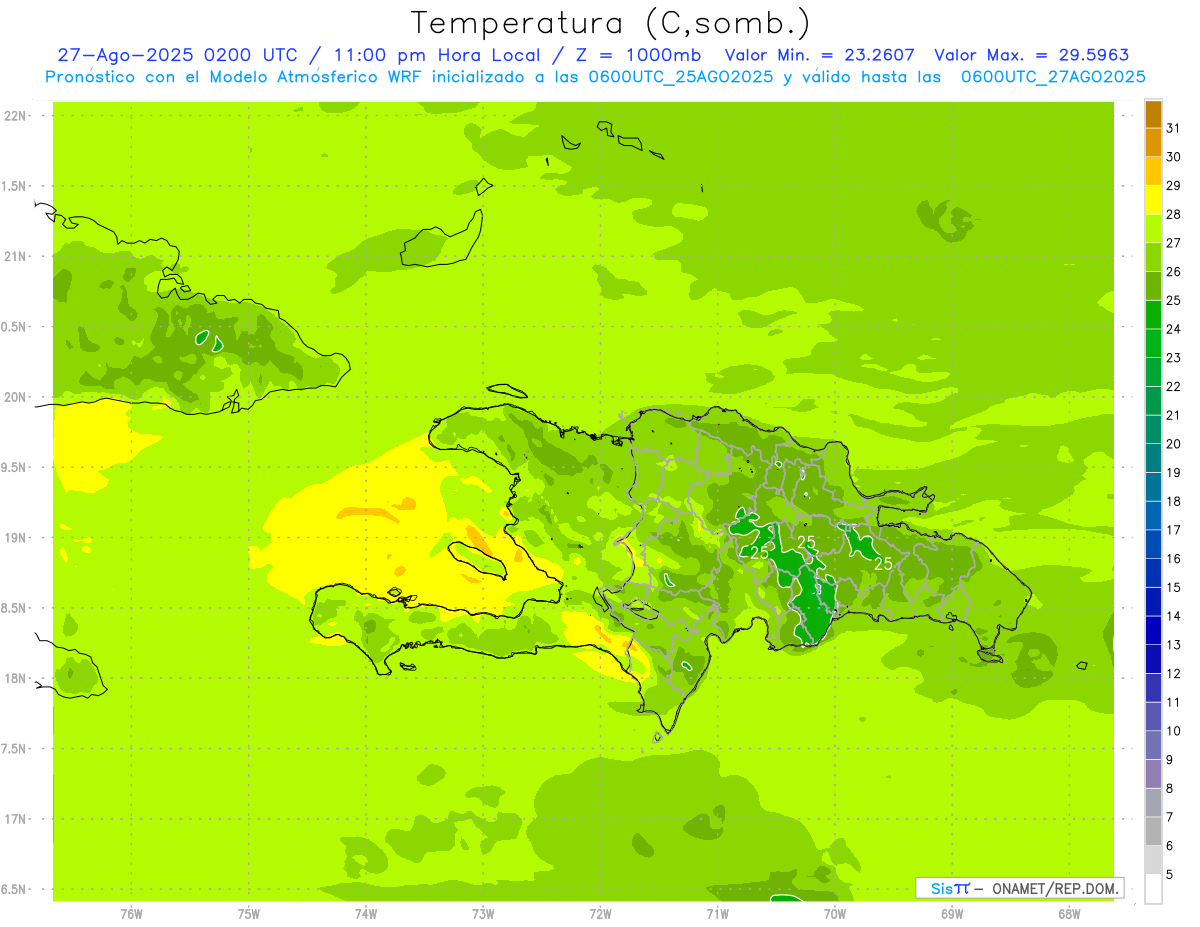Click the '22N' latitude label
This screenshot has width=1200, height=927.
(x=14, y=116)
